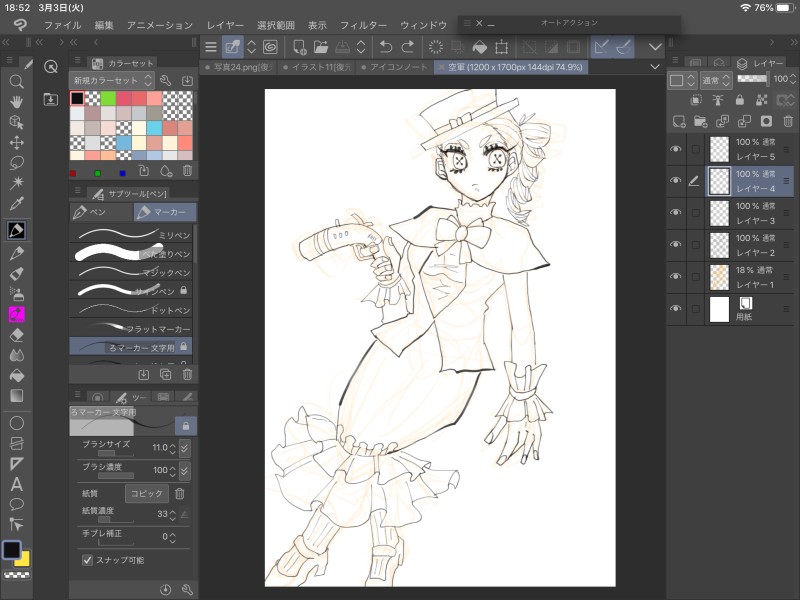Image resolution: width=800 pixels, height=600 pixels.
Task: Create a layer mask
Action: pyautogui.click(x=766, y=121)
